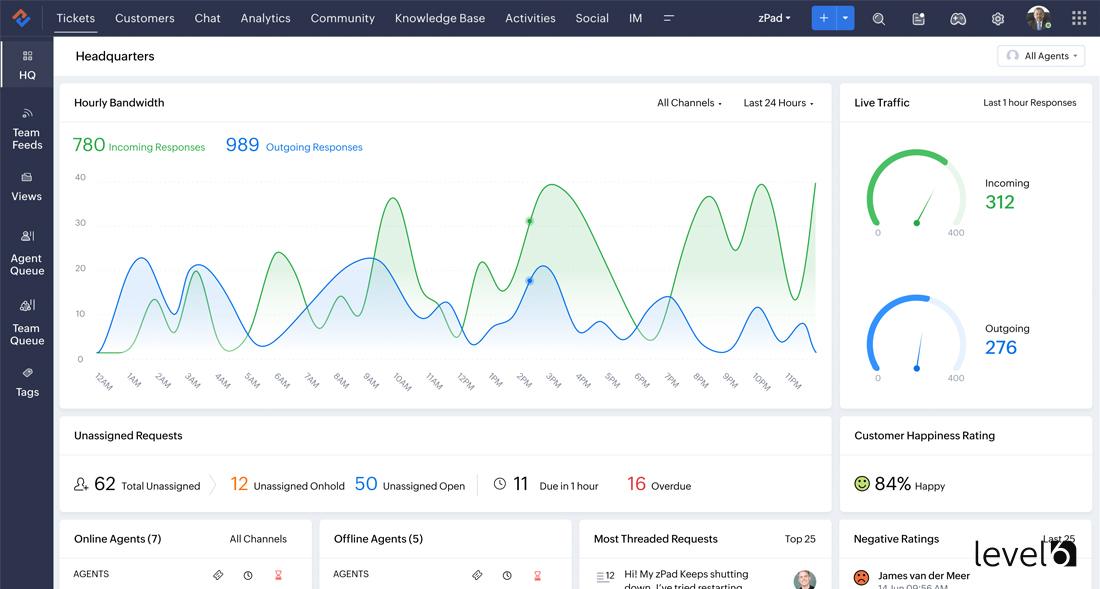This screenshot has height=589, width=1100.
Task: Open the settings gear icon
Action: 997,17
